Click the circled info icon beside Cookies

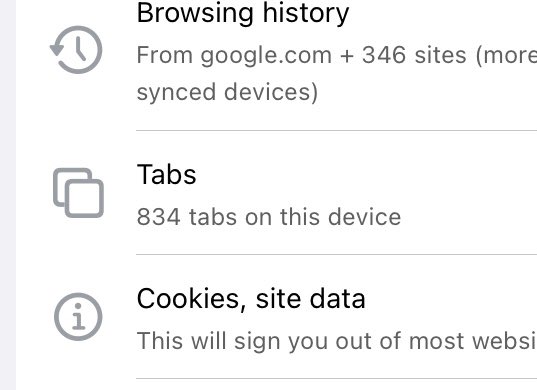pos(78,317)
